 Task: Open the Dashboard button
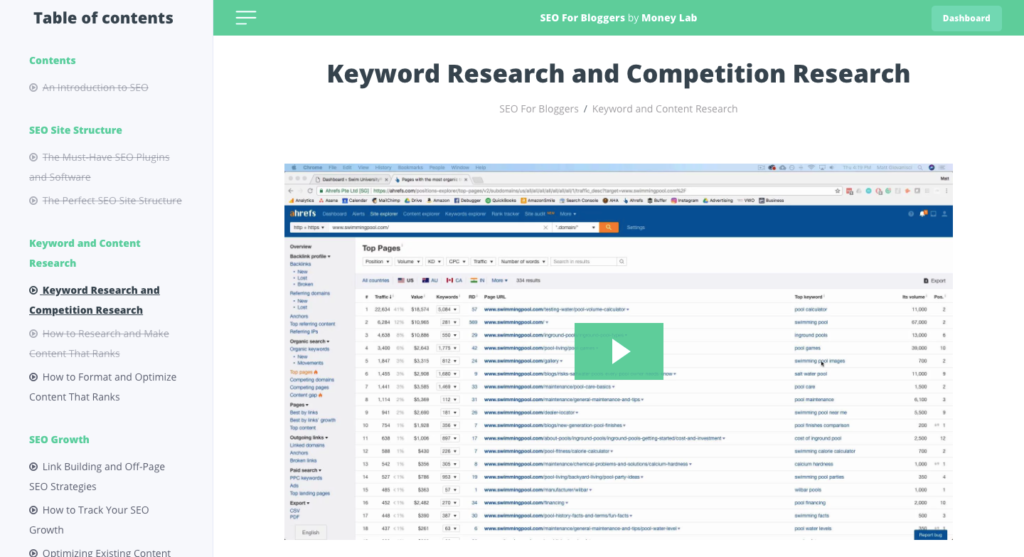tap(966, 18)
